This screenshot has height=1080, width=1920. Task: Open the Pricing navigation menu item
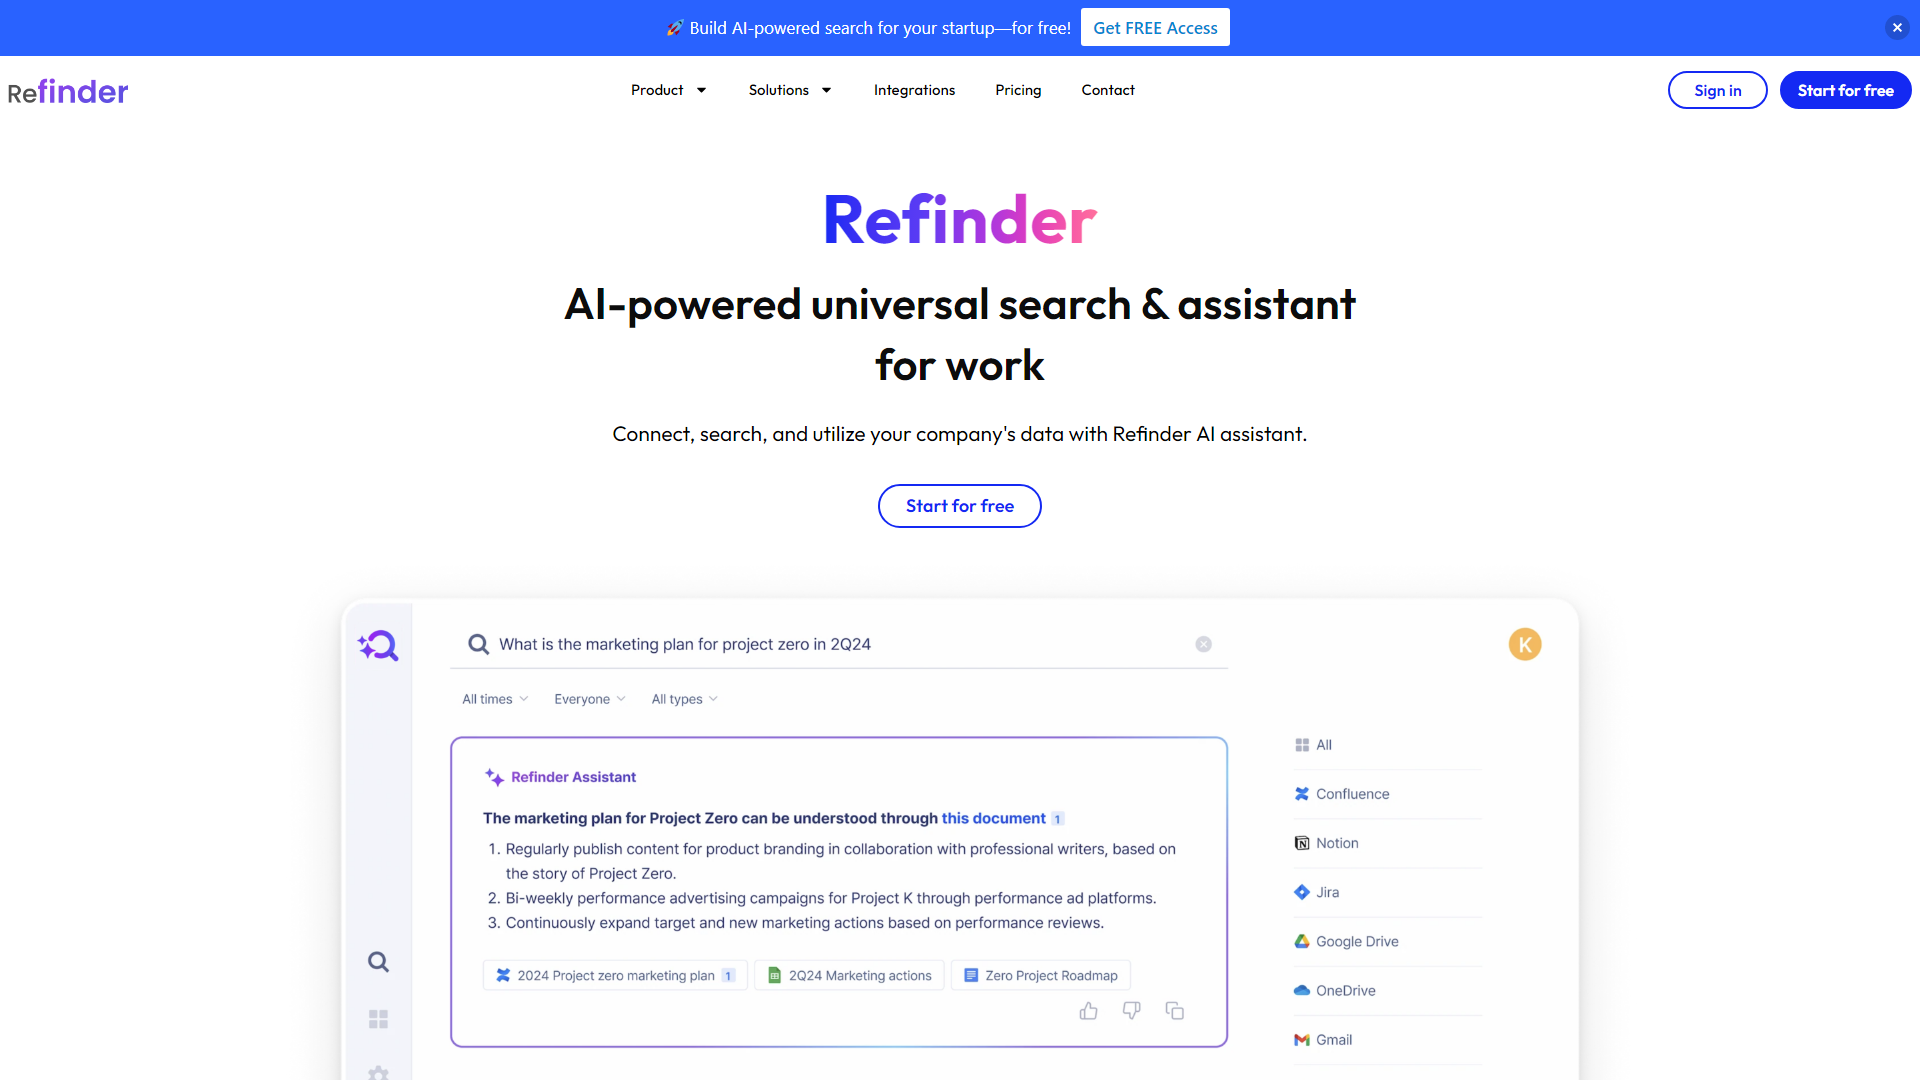tap(1018, 90)
